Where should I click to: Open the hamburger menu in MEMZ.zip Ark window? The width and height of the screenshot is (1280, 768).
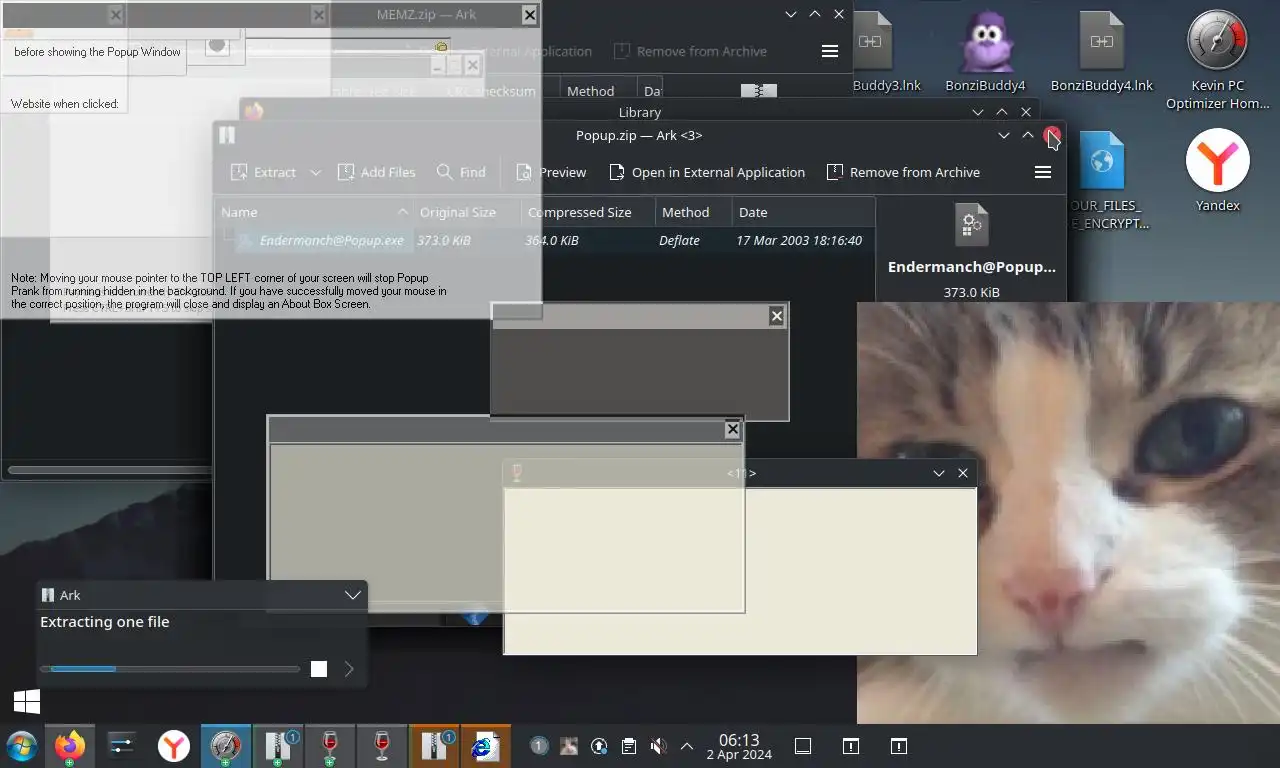[x=830, y=51]
